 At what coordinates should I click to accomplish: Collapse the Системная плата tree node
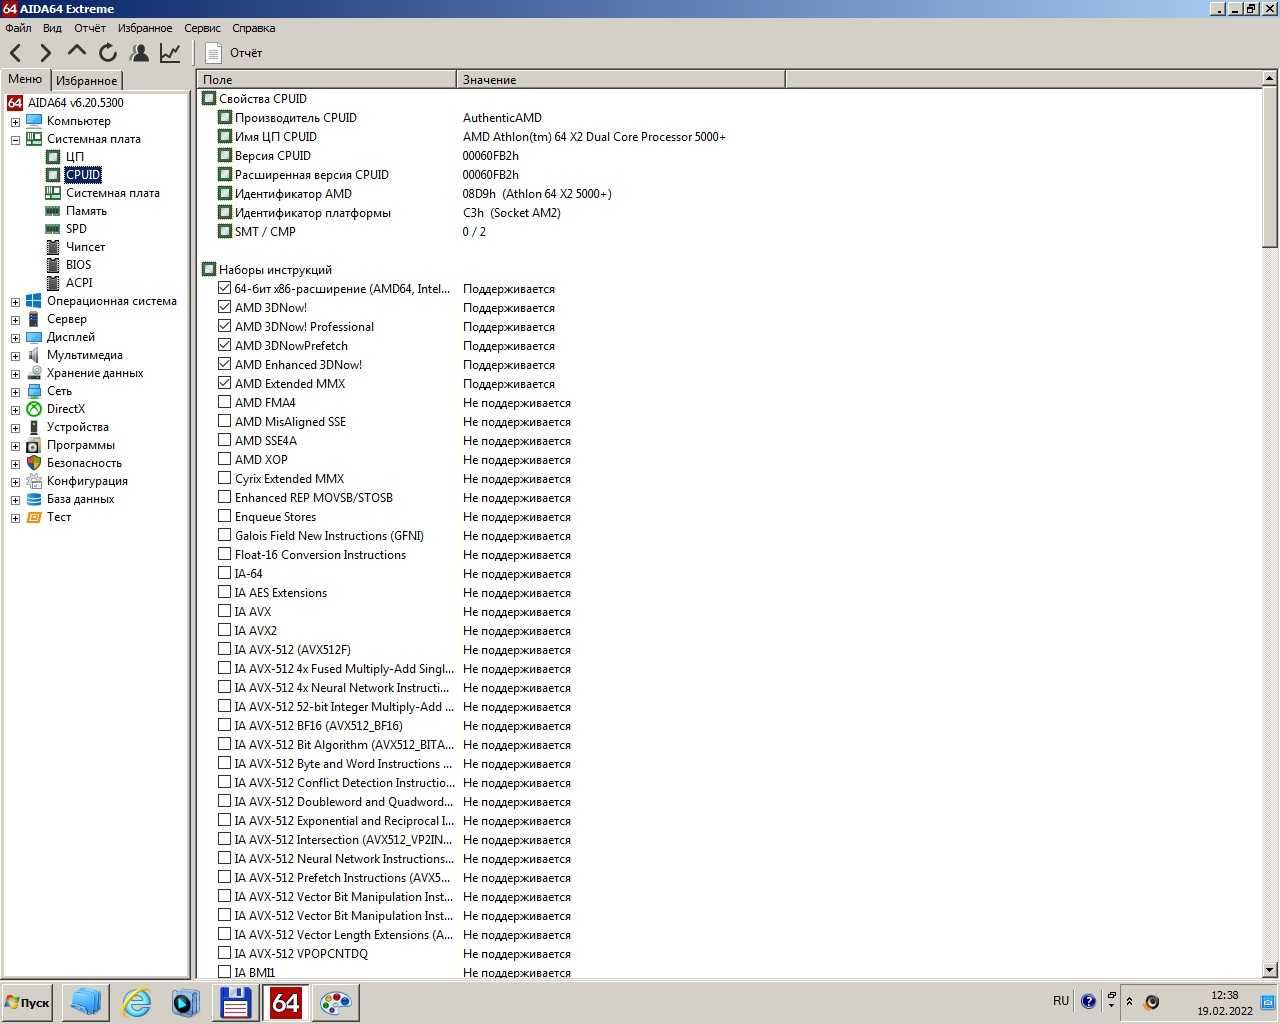click(x=15, y=140)
